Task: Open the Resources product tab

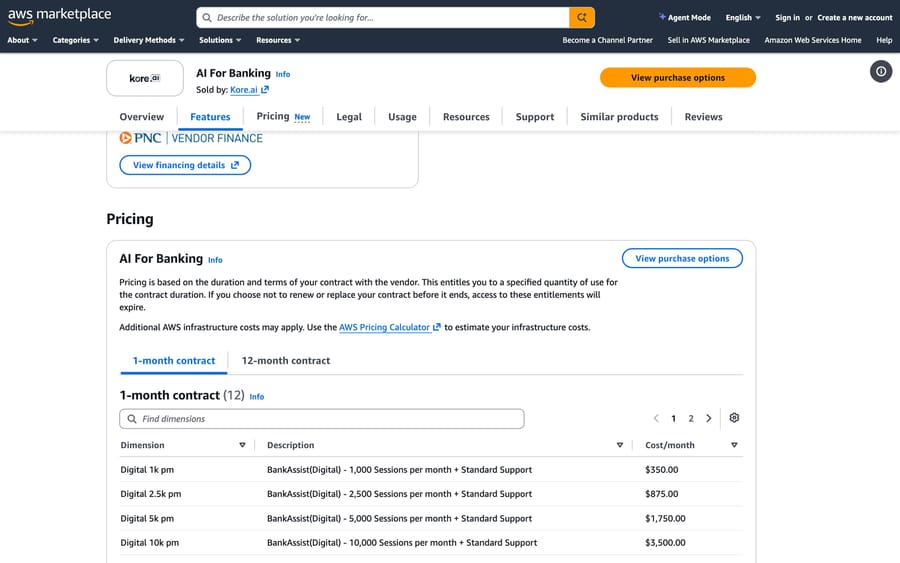Action: 466,117
